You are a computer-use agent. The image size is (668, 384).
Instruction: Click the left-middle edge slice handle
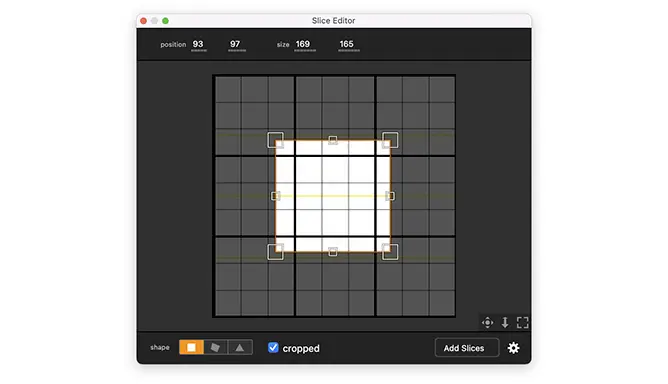click(276, 196)
